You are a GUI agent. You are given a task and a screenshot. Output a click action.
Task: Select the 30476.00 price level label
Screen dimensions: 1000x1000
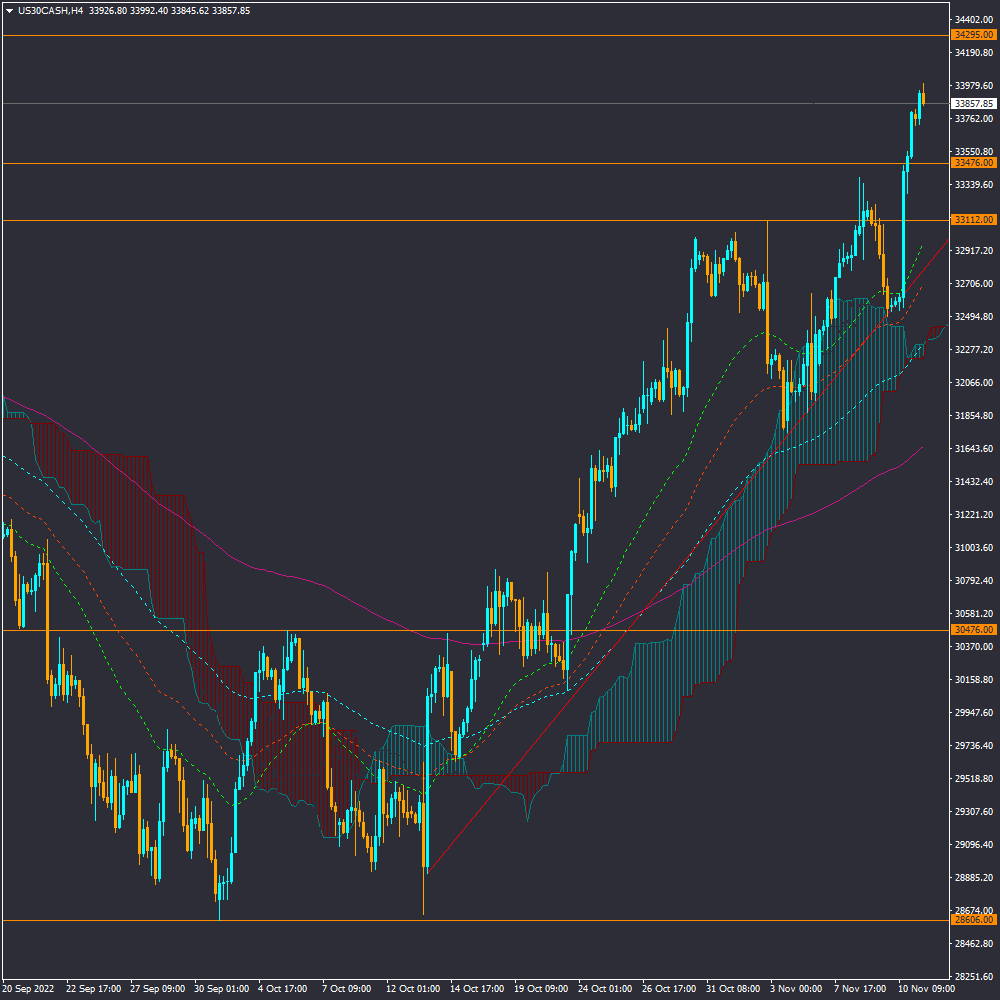pos(973,630)
